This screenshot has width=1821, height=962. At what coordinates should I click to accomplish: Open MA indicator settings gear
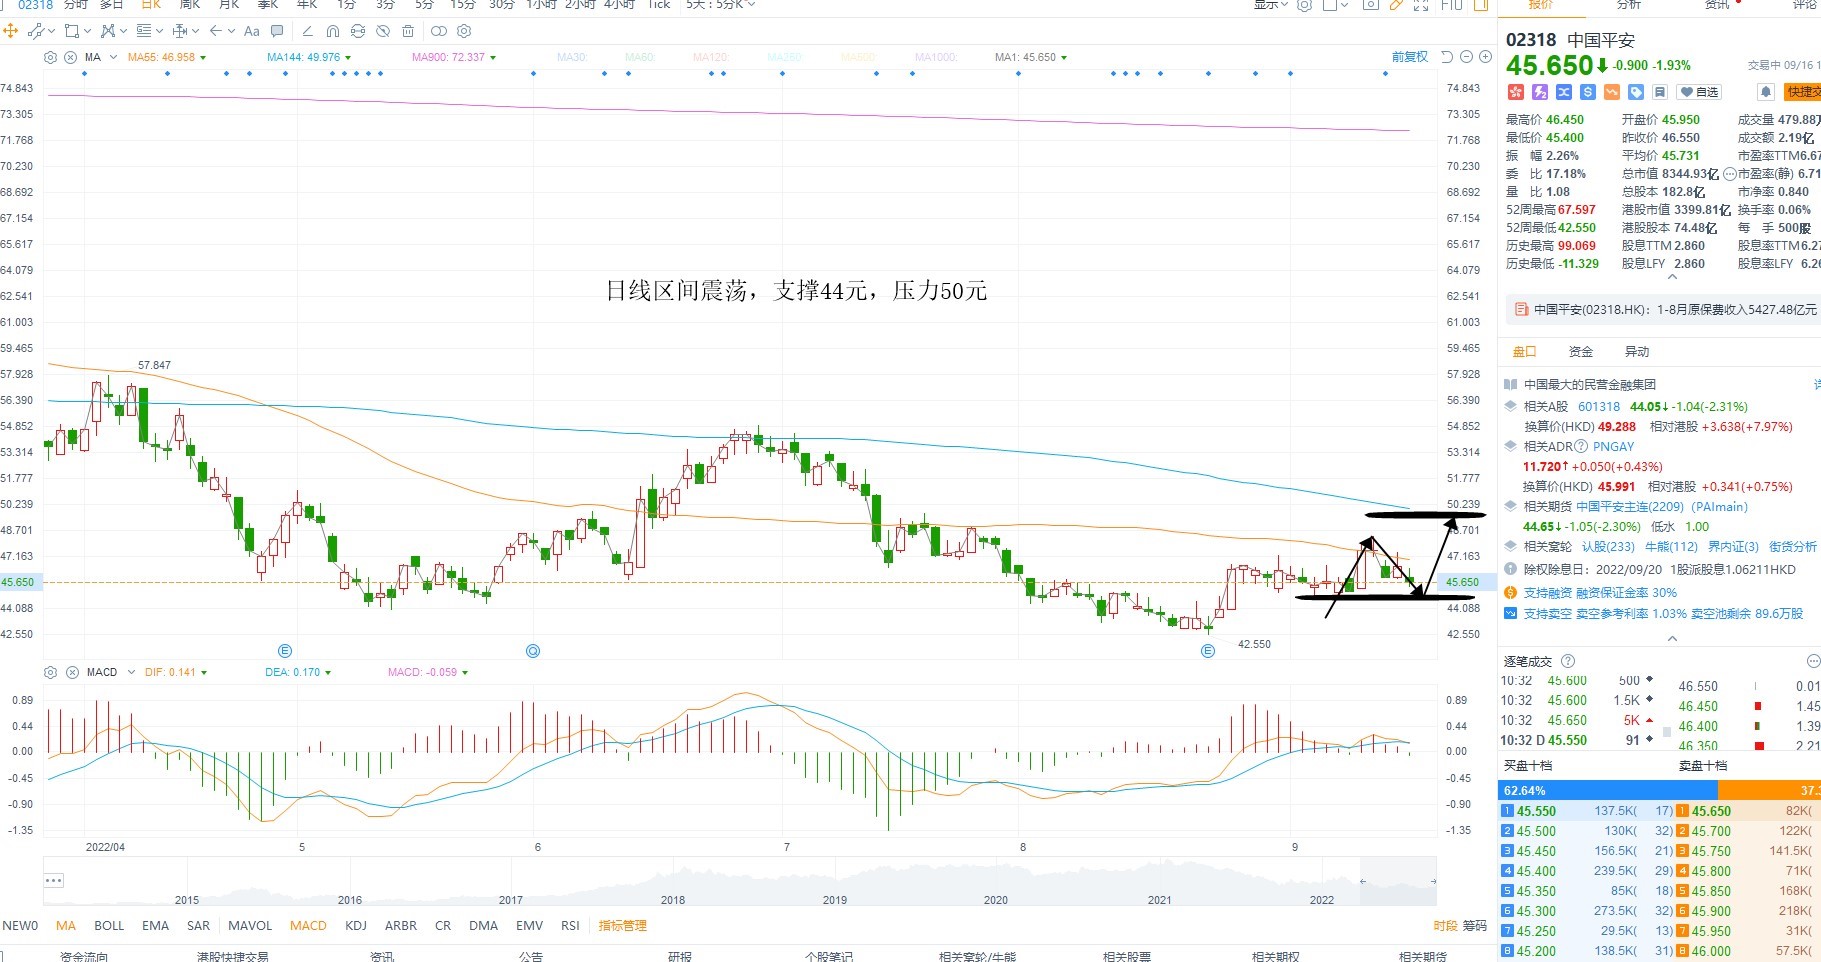[x=51, y=57]
